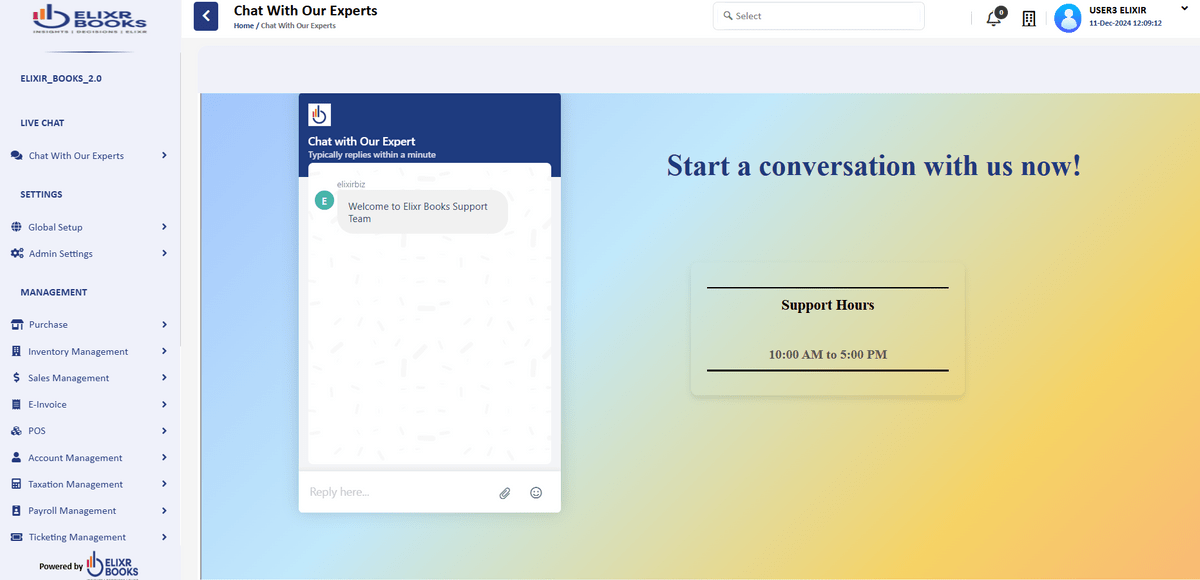This screenshot has width=1200, height=580.
Task: Open Chat With Our Experts item
Action: tap(76, 156)
